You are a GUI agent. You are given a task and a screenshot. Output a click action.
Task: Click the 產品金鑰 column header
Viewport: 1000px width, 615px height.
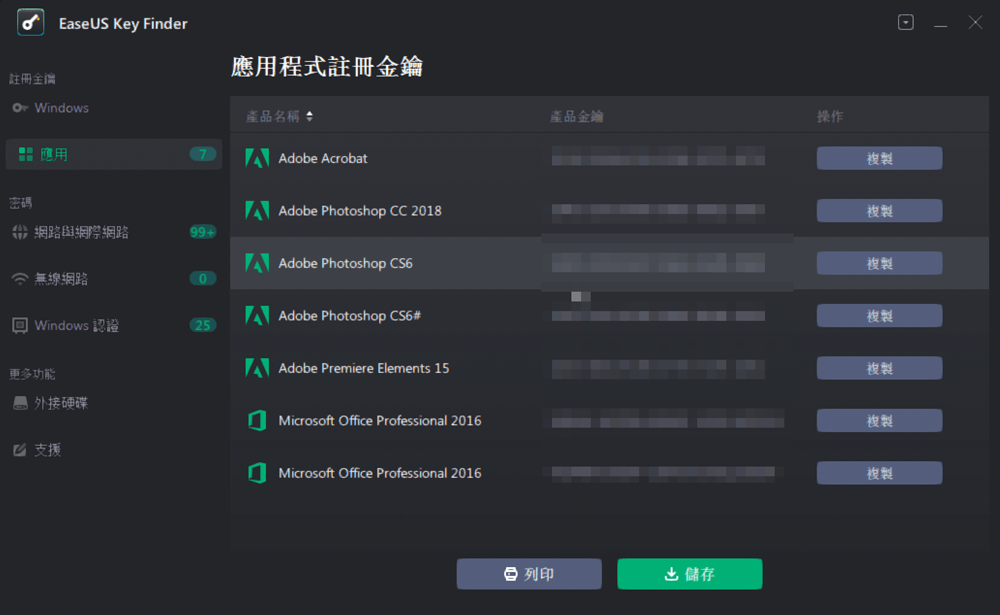pos(577,116)
